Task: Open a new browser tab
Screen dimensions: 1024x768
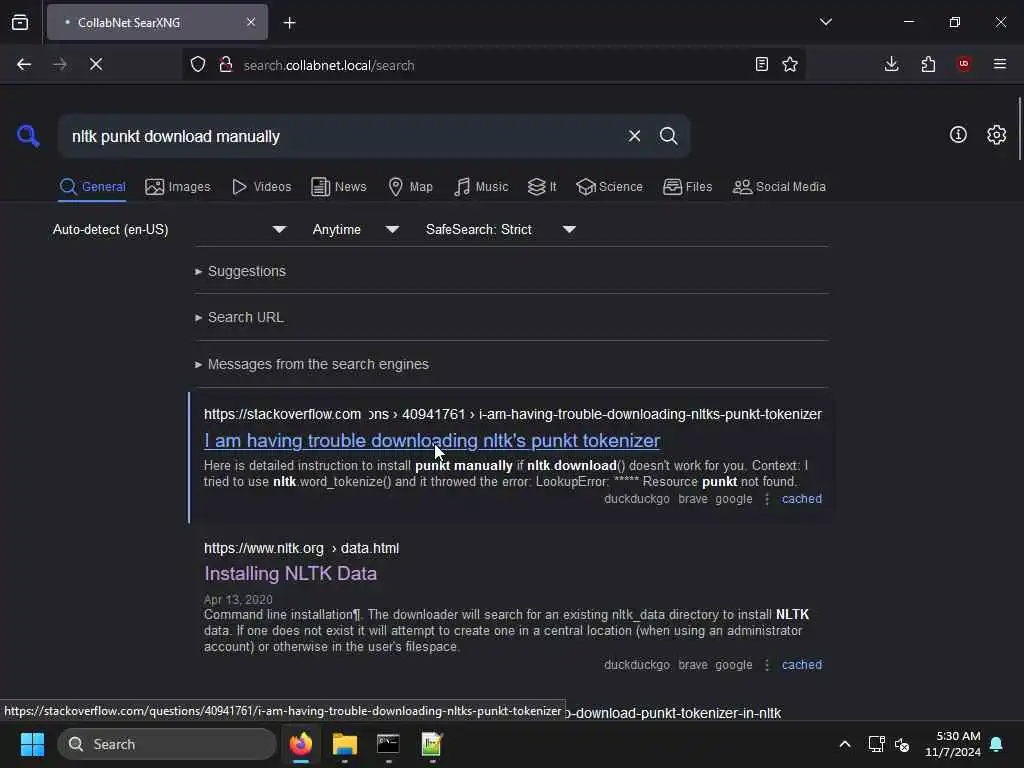Action: coord(289,23)
